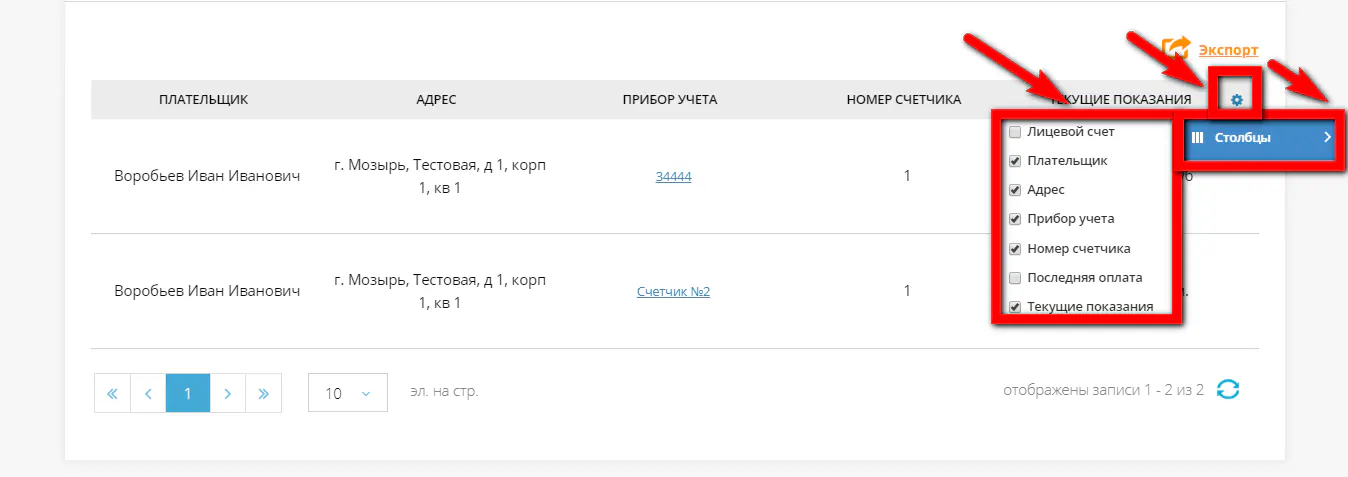This screenshot has width=1348, height=477.
Task: Sort by the Плательщик column header
Action: pyautogui.click(x=203, y=99)
